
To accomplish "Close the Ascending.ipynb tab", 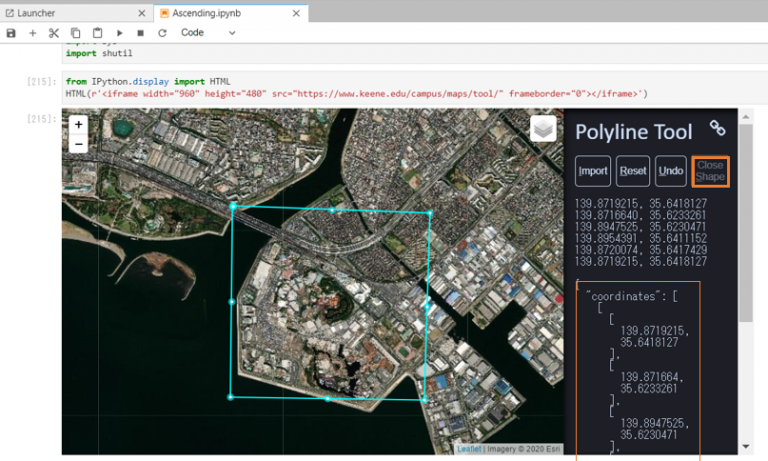I will pos(296,13).
